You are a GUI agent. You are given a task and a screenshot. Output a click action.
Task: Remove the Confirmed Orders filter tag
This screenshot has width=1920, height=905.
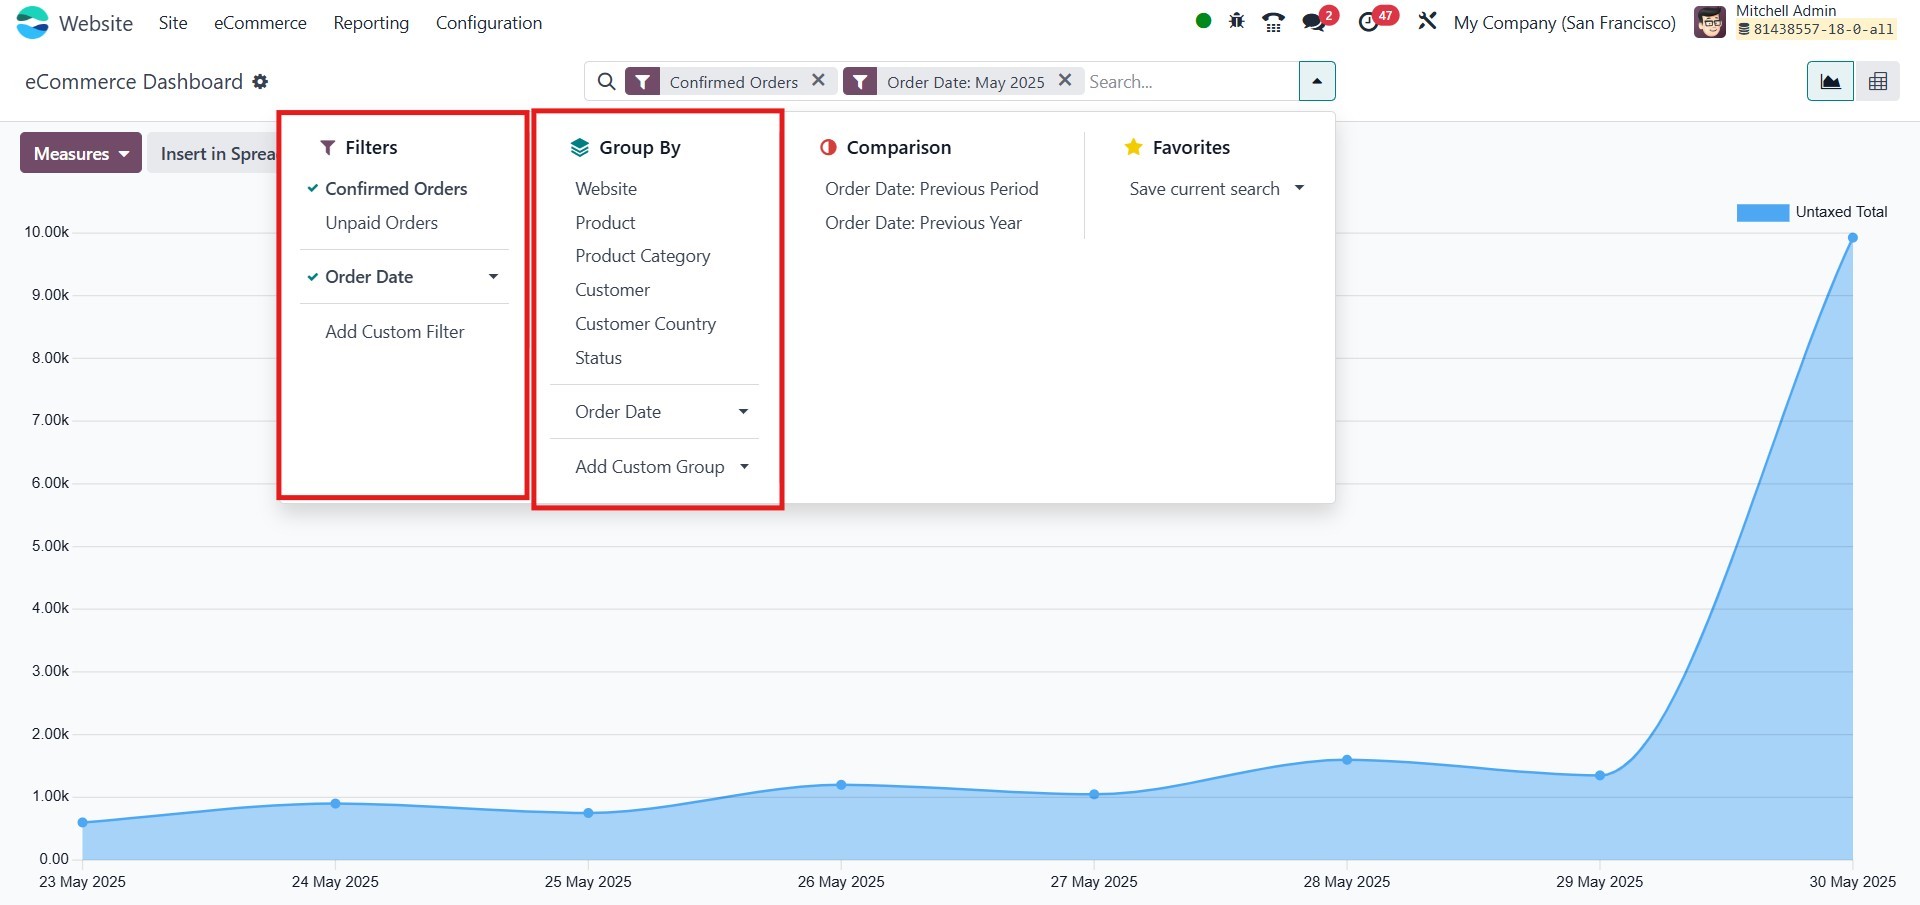click(x=818, y=81)
